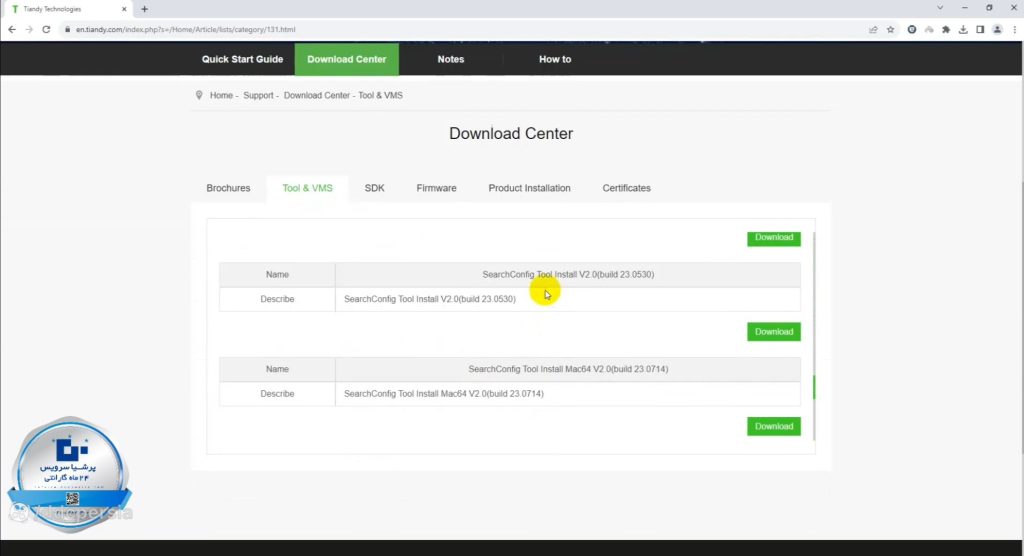Switch to the Brochures tab

coord(228,188)
